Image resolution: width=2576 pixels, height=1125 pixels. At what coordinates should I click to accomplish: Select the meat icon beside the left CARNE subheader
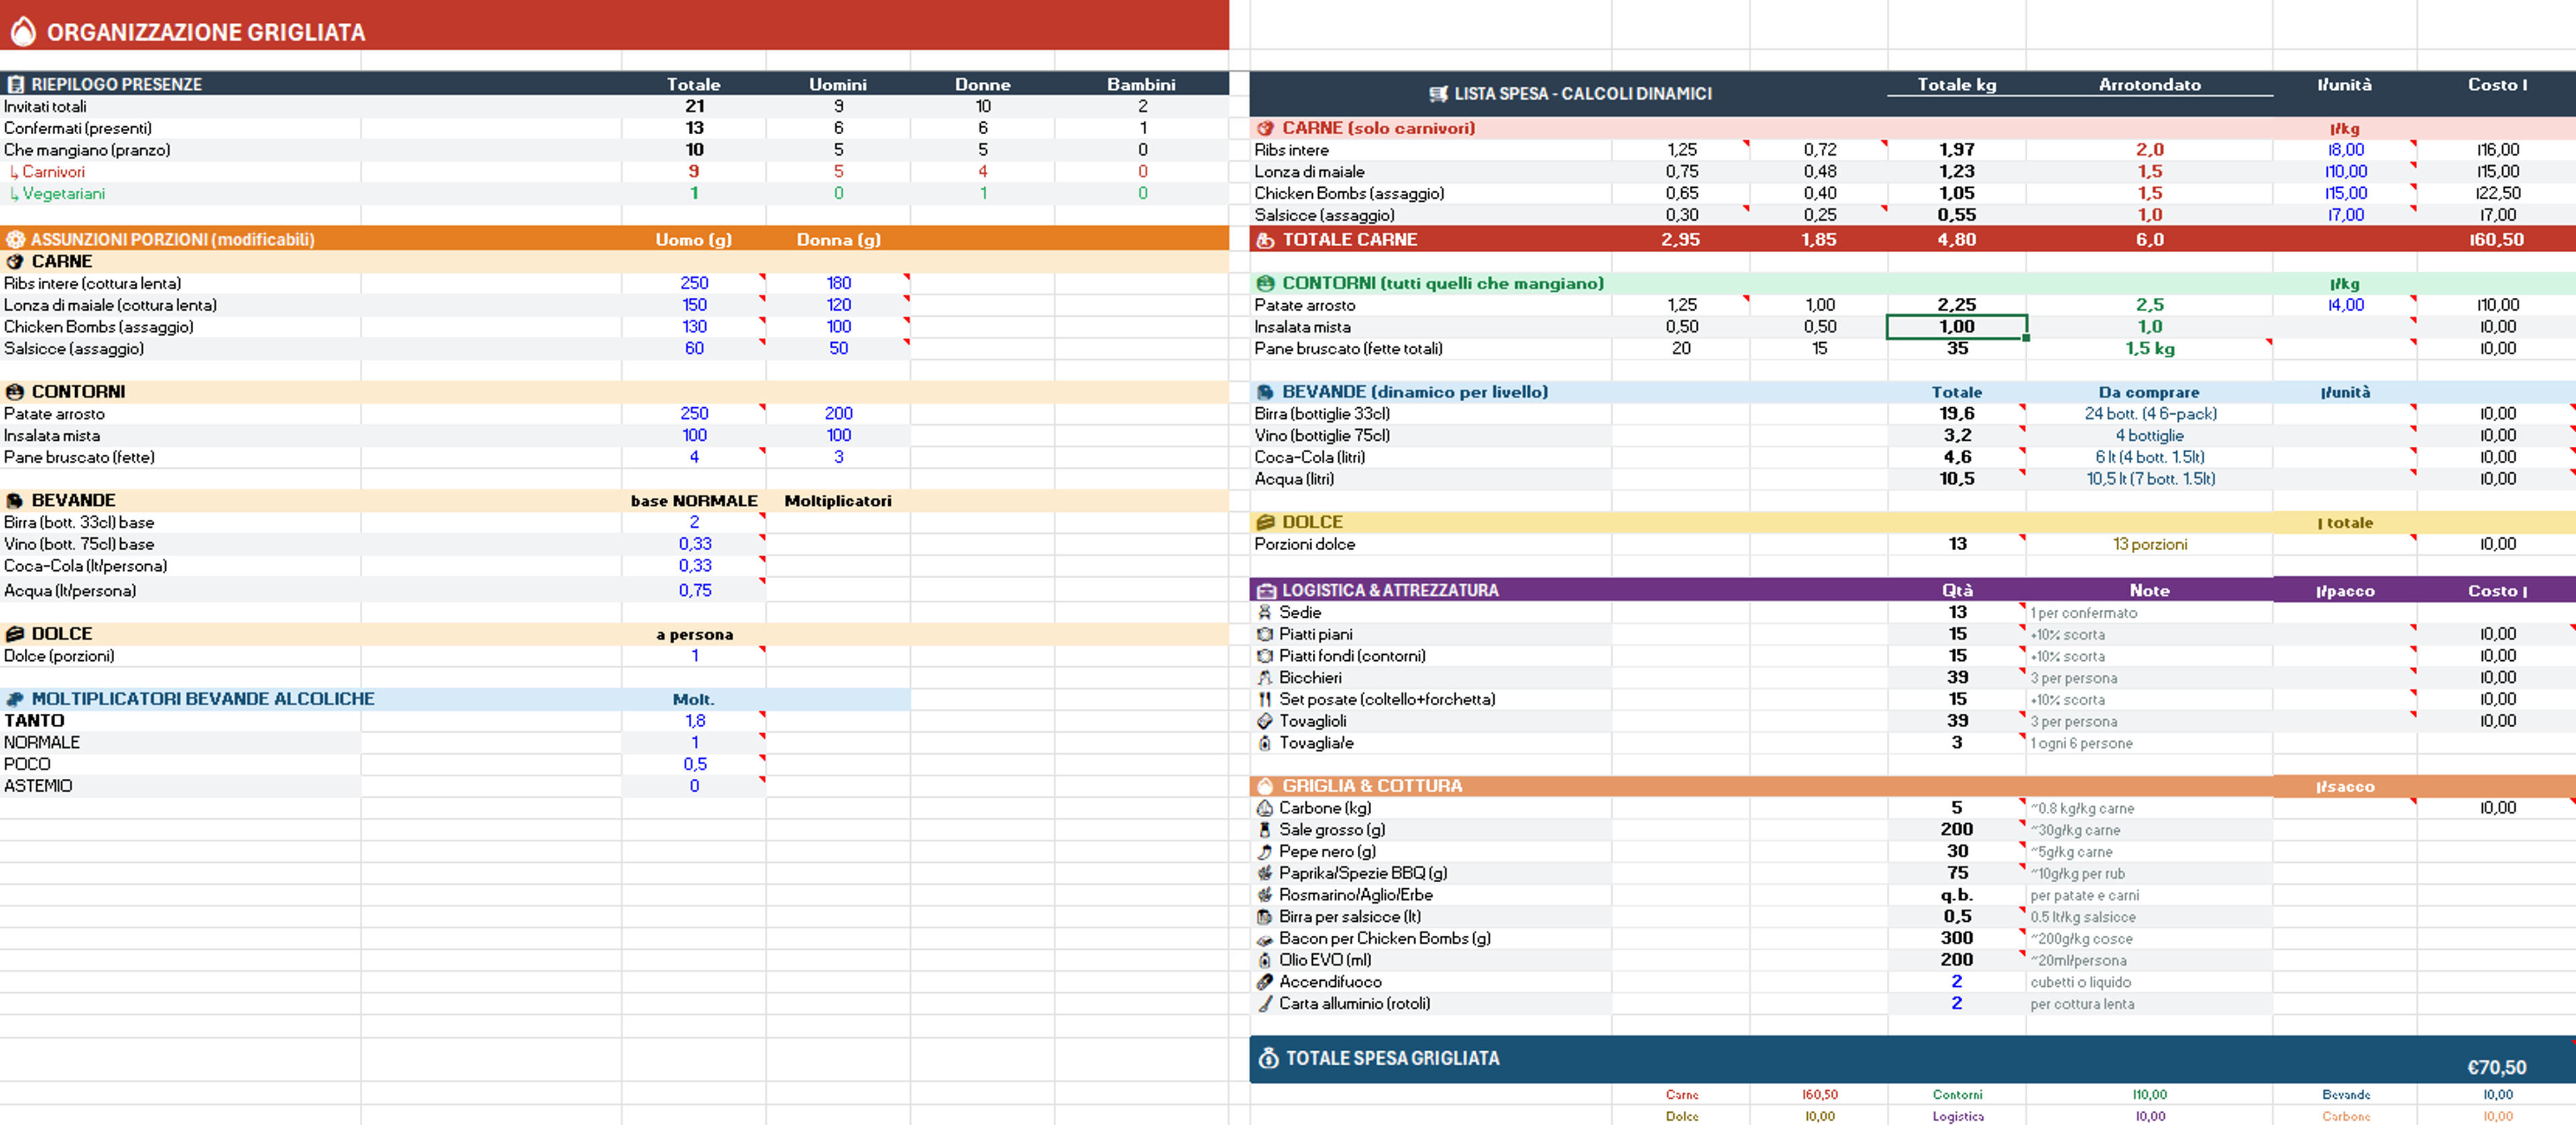[15, 261]
